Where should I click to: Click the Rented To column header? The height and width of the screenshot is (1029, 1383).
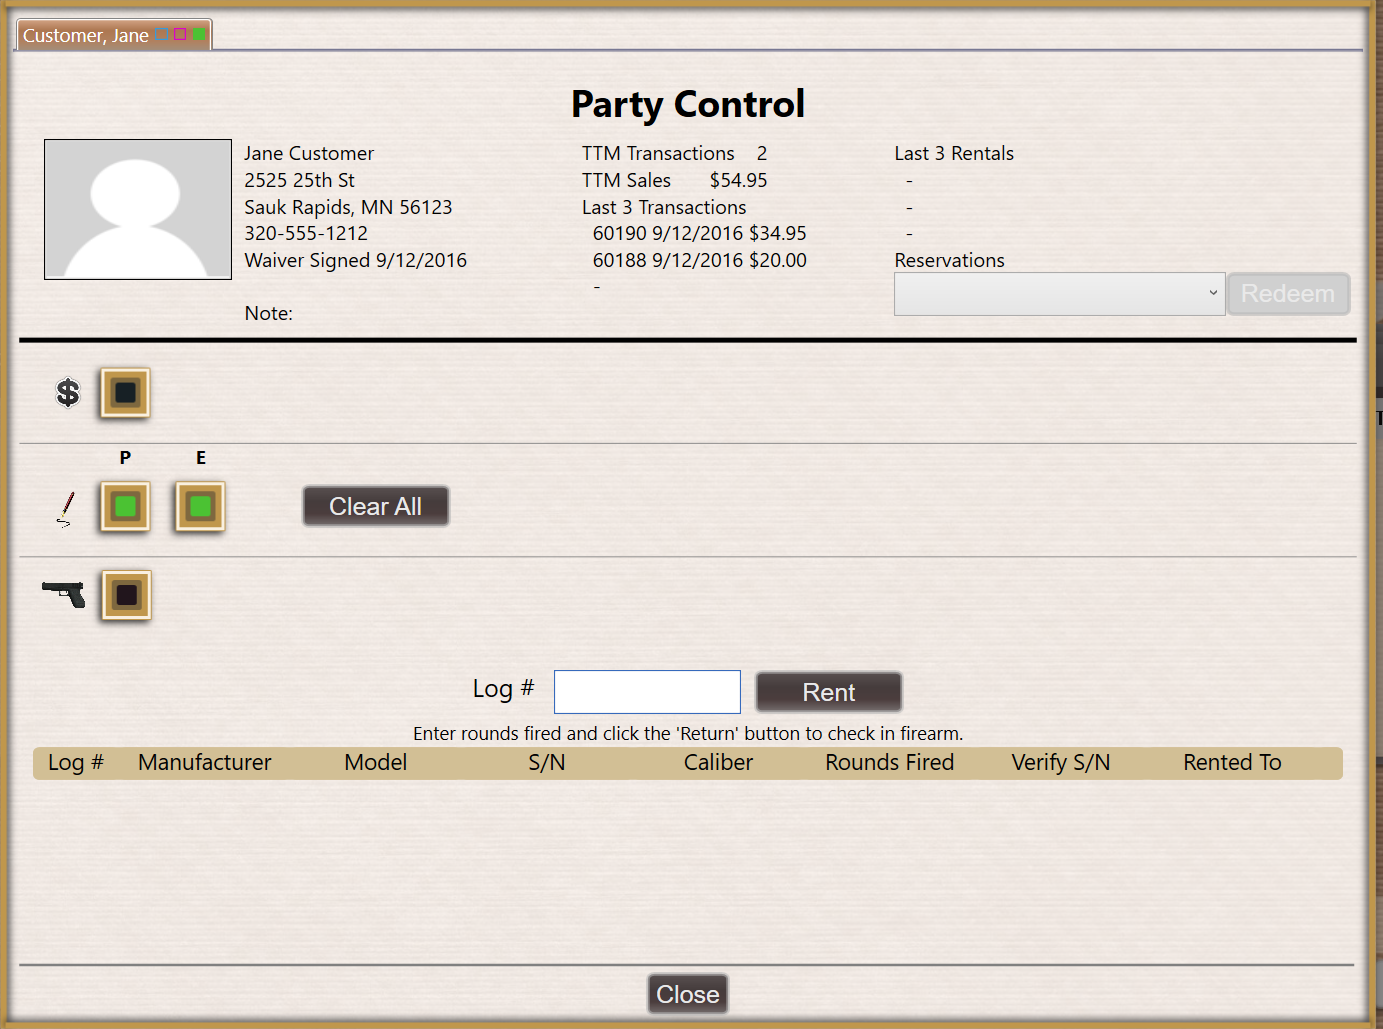click(x=1232, y=762)
